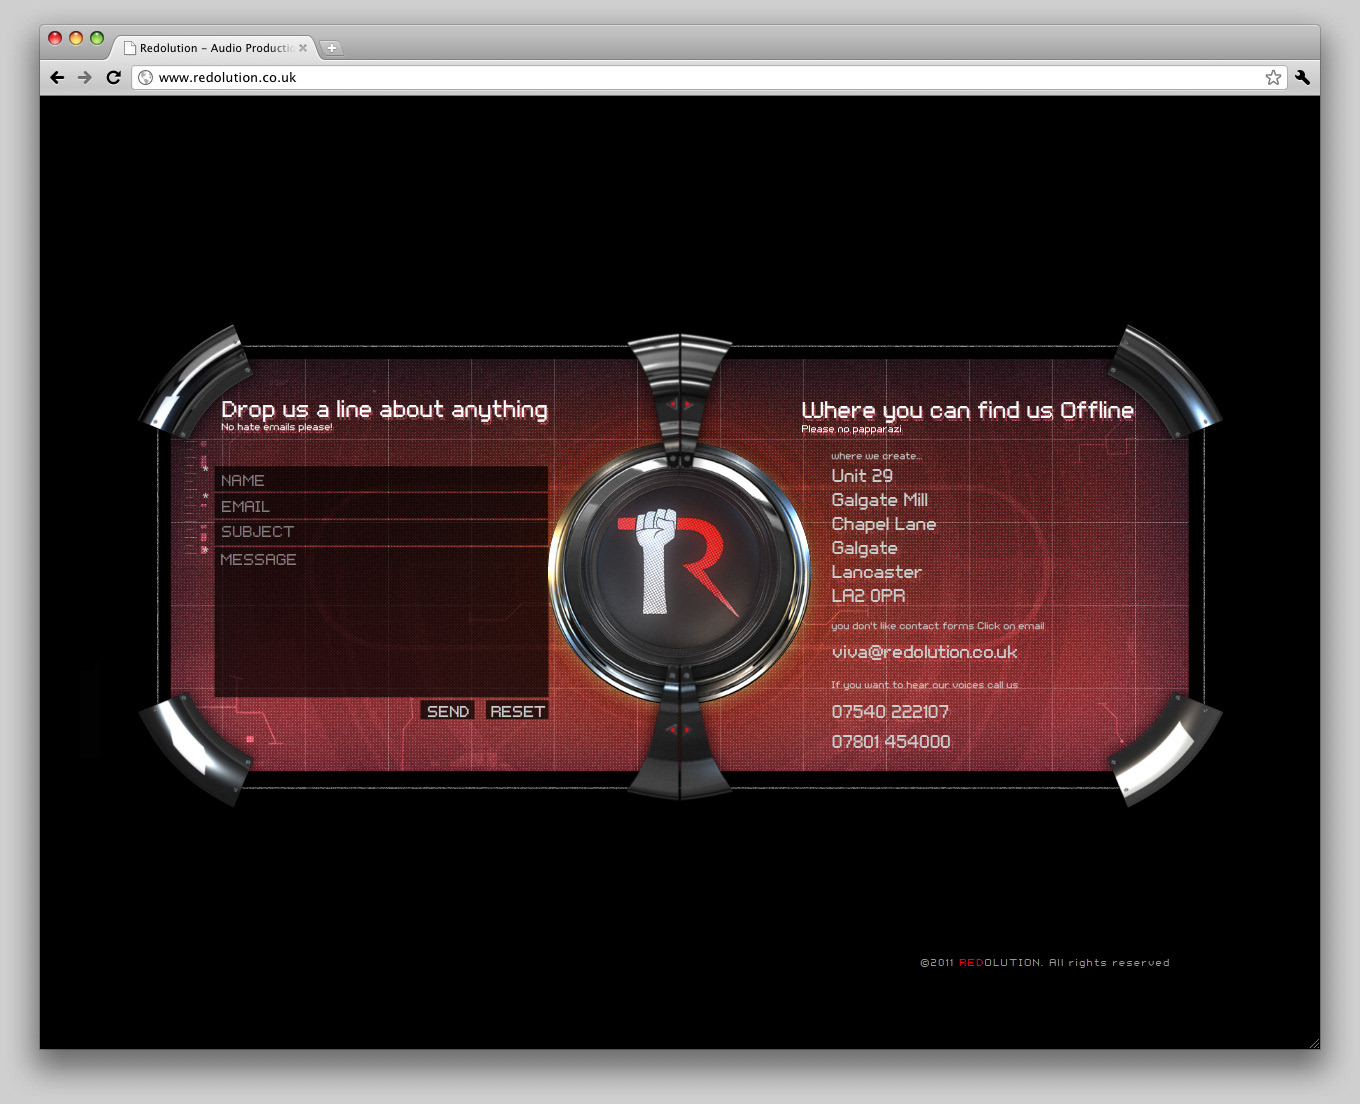Reload the Redolution page

(x=113, y=78)
